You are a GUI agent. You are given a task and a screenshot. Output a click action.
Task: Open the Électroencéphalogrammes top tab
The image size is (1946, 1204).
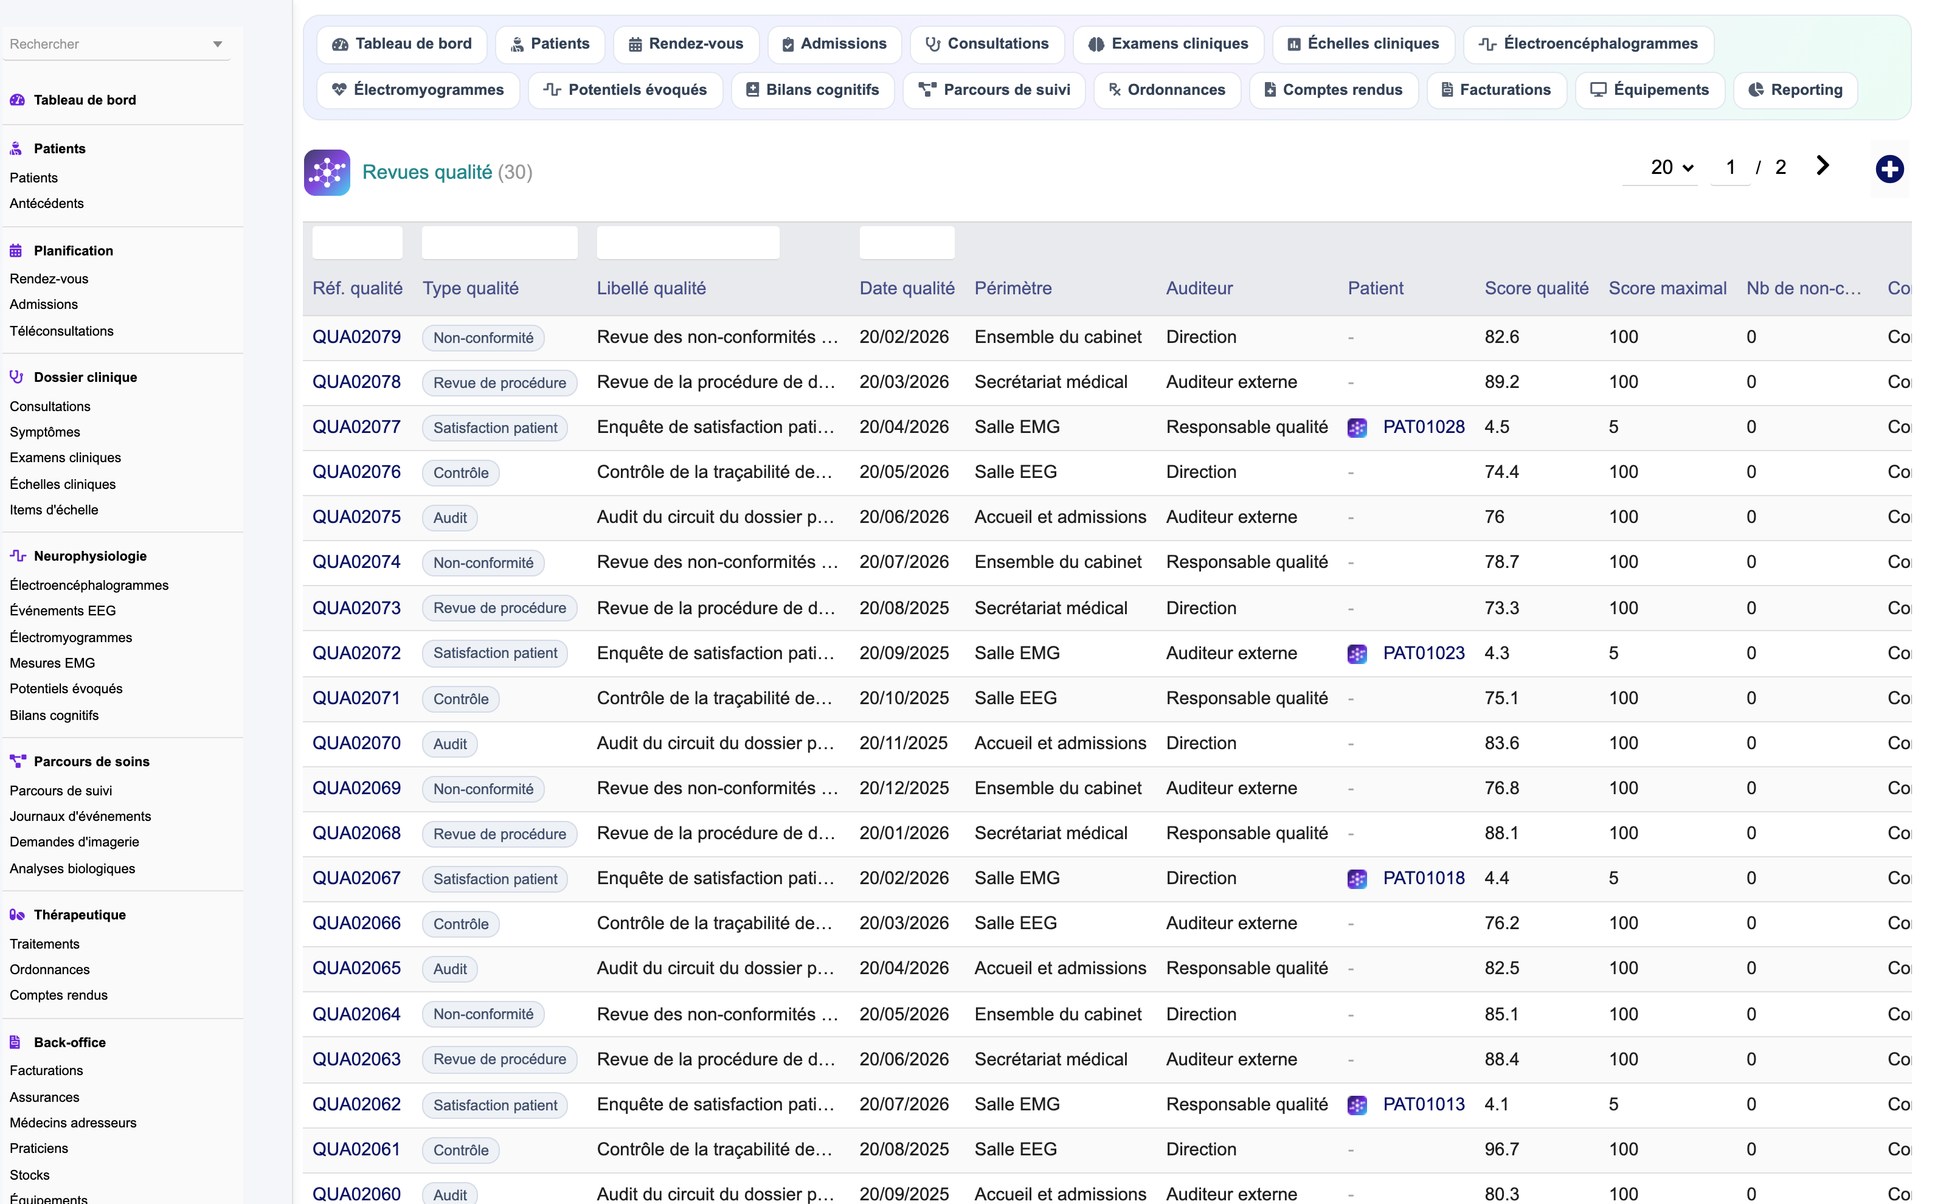pos(1589,44)
